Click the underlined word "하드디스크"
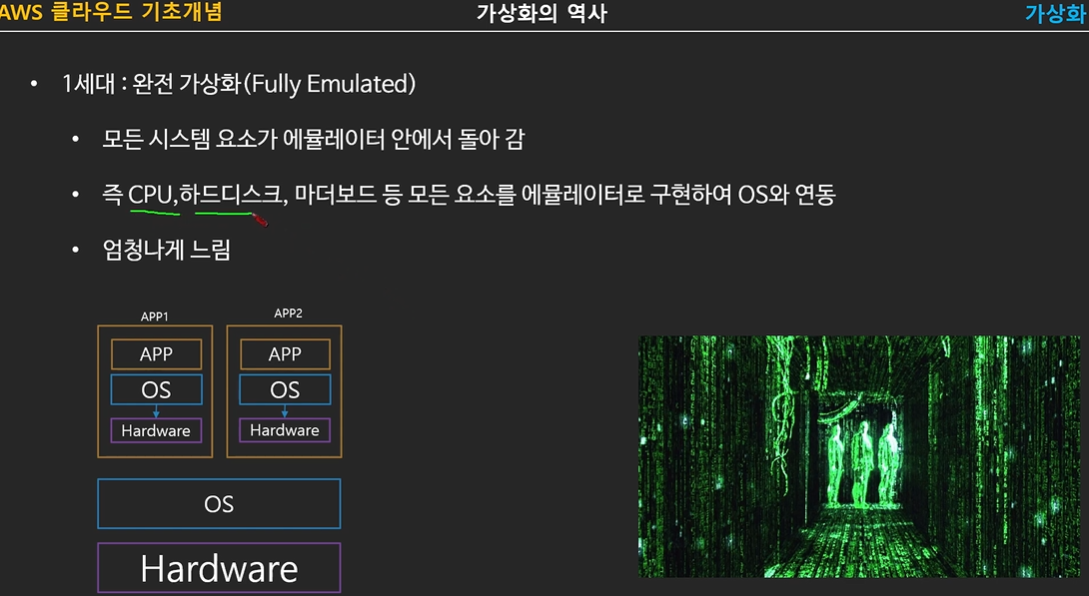Image resolution: width=1089 pixels, height=596 pixels. tap(231, 194)
